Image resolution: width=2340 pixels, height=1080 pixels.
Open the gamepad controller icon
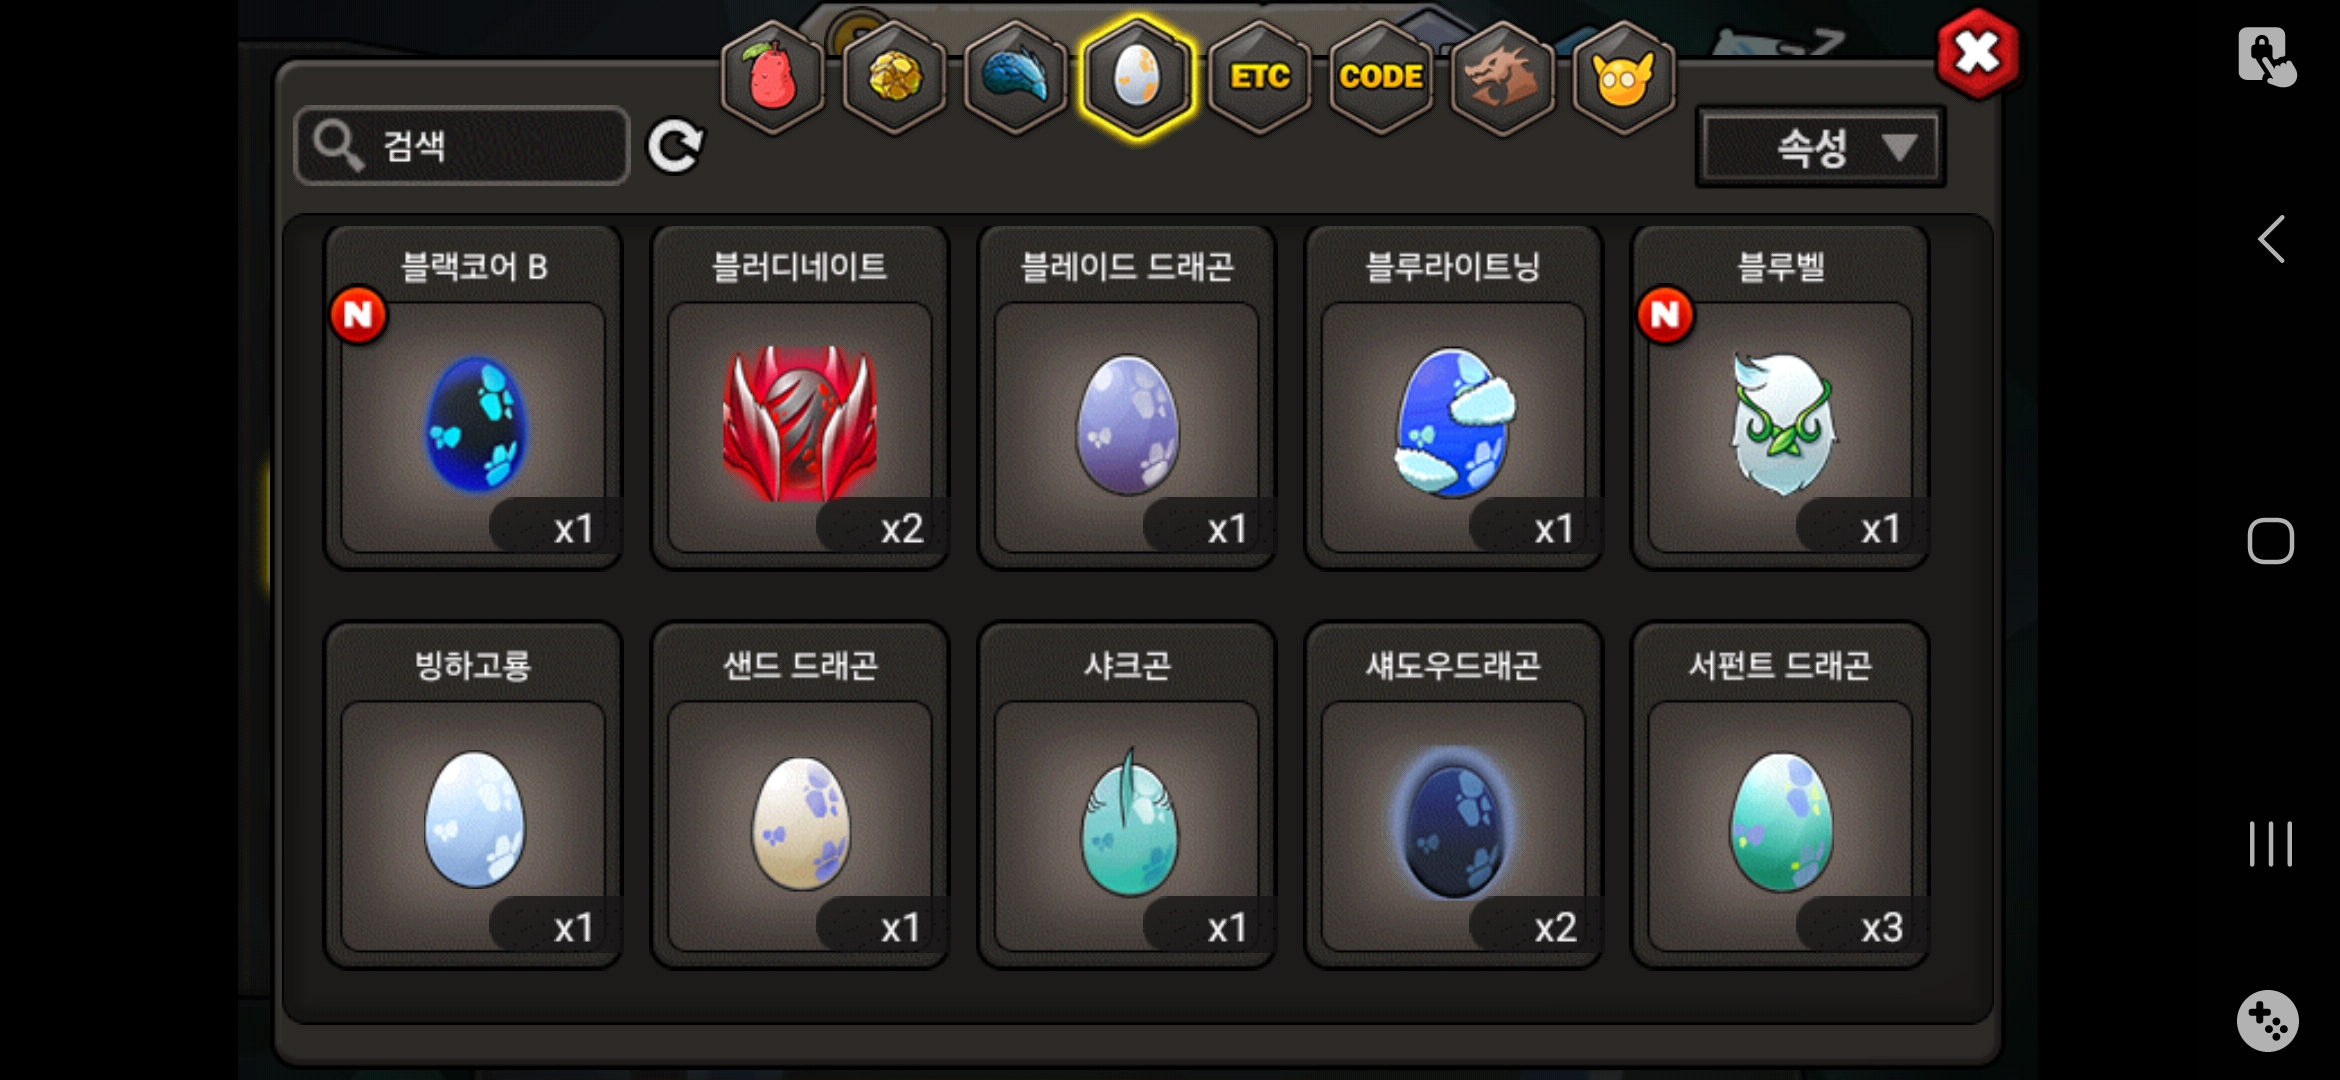2267,1020
